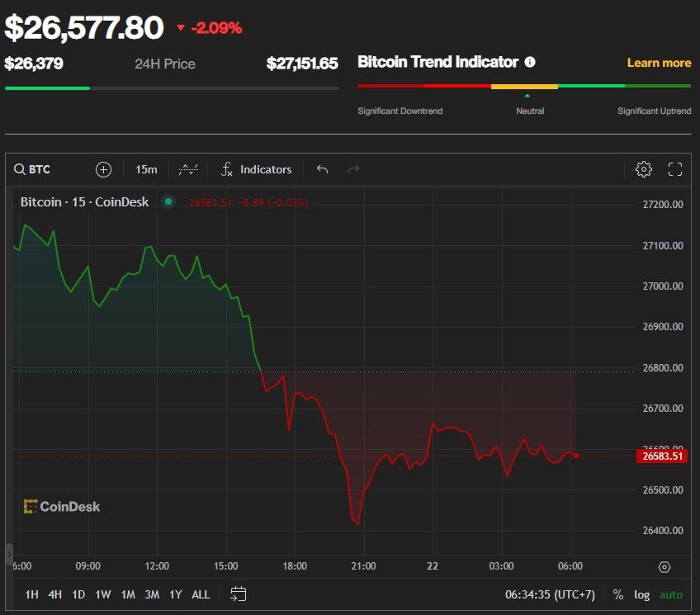The image size is (700, 615).
Task: Open the Indicators fx menu
Action: [256, 170]
